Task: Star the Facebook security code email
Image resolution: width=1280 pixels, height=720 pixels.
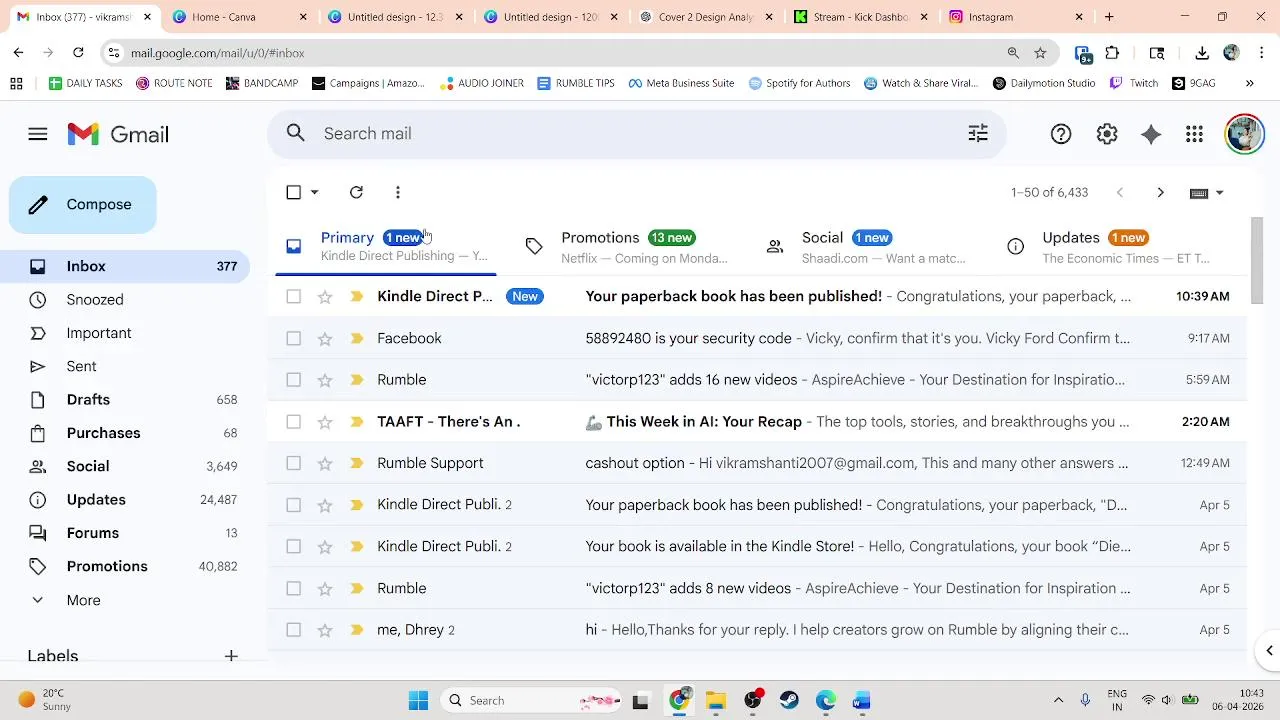Action: (325, 338)
